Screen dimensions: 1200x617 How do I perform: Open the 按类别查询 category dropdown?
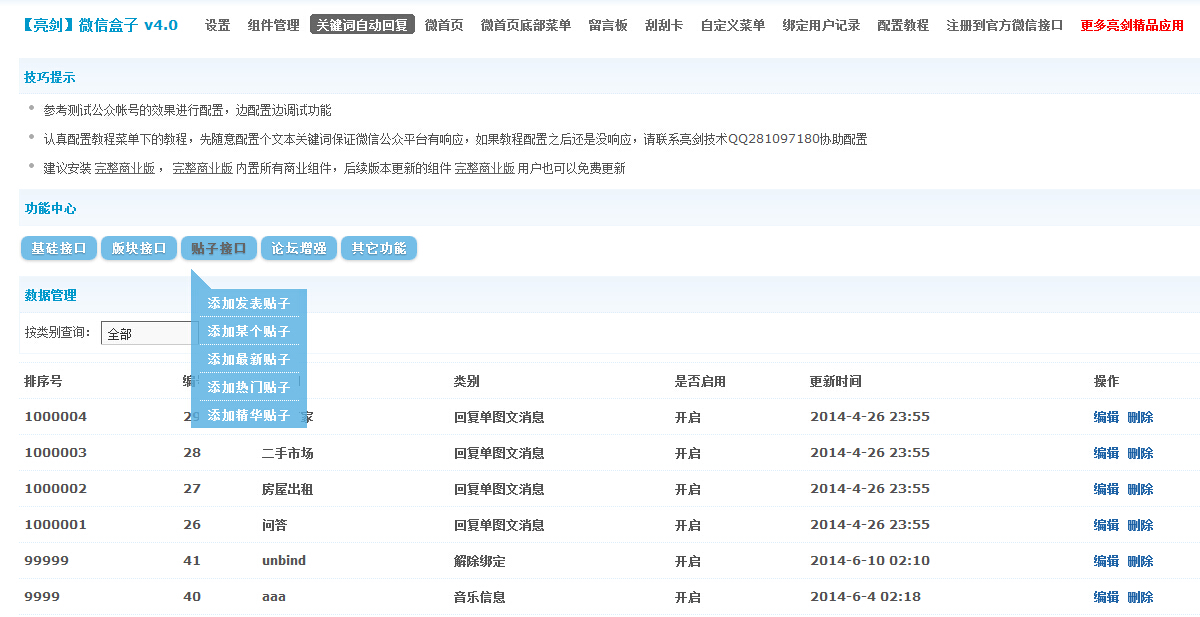point(148,333)
